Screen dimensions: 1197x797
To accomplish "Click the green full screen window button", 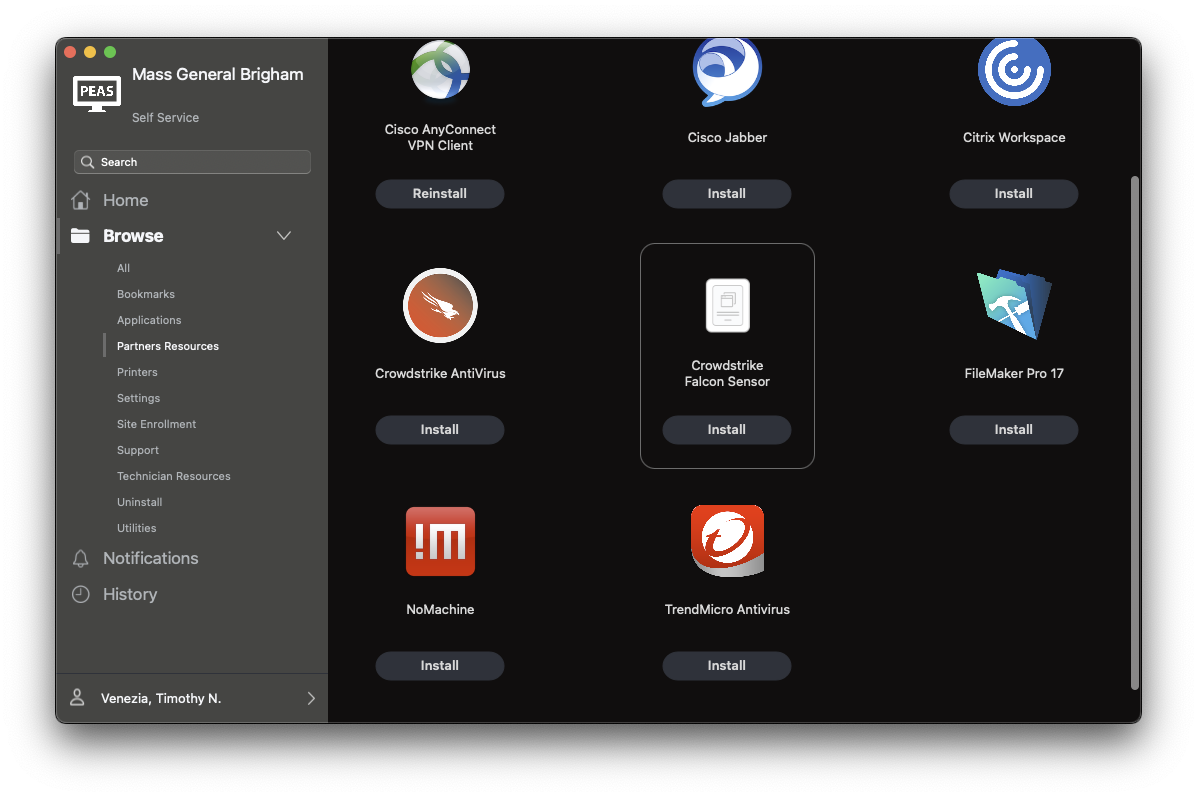I will tap(110, 52).
